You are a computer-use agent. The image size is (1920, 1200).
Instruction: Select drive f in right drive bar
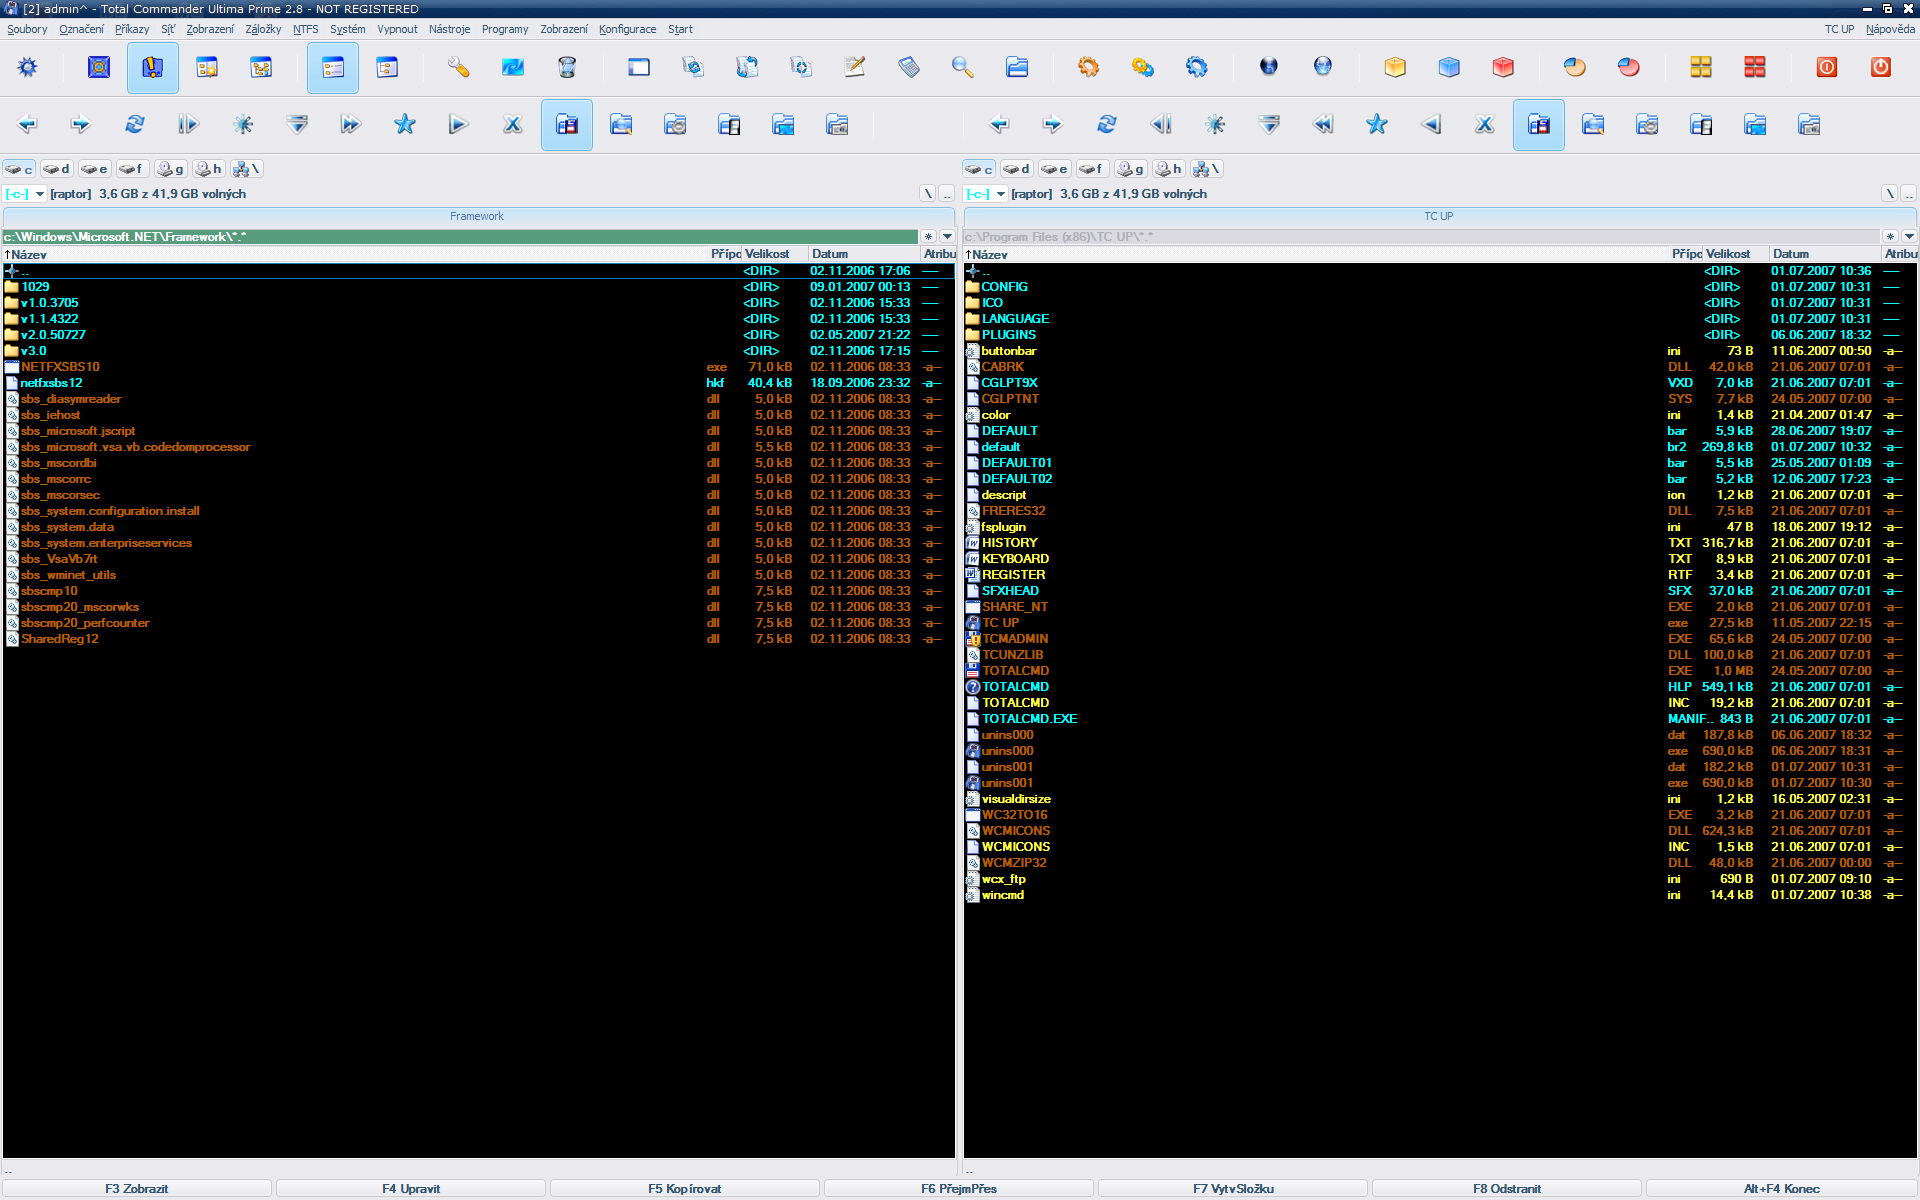[1093, 169]
